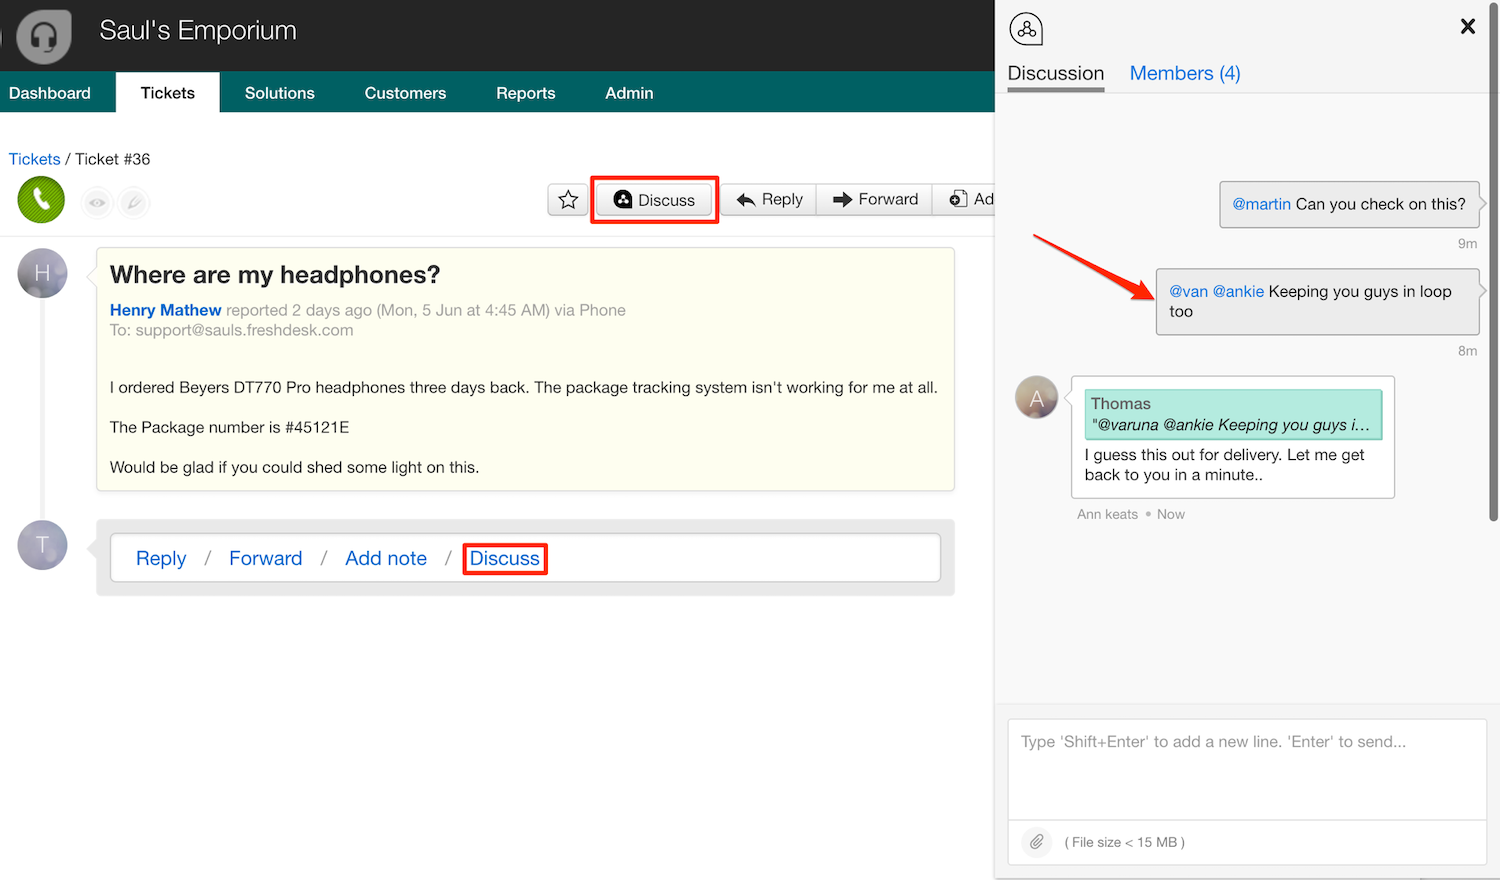Click the quill edit icon beside the eye
Image resolution: width=1500 pixels, height=880 pixels.
(134, 203)
